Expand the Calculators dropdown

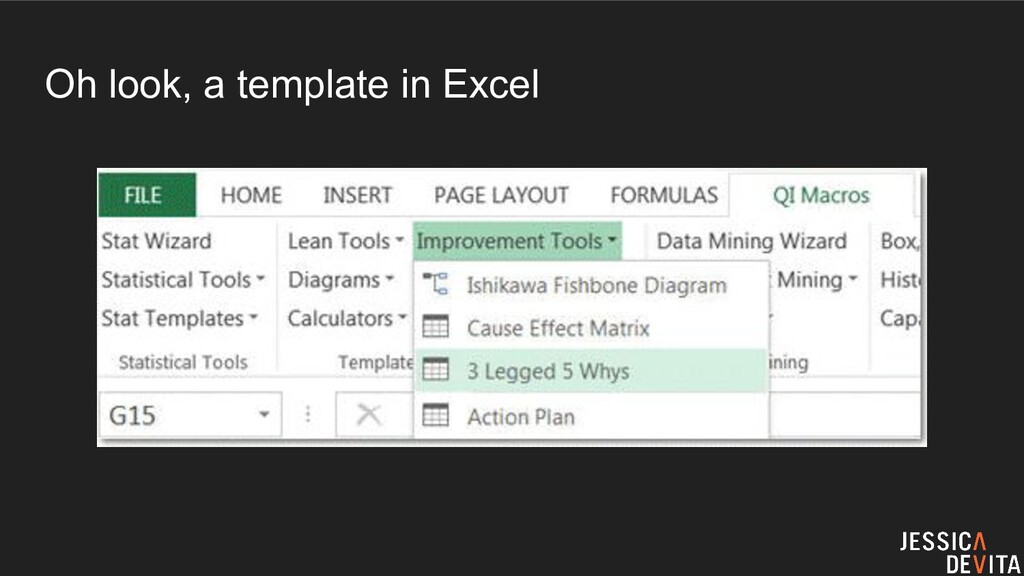(x=346, y=319)
